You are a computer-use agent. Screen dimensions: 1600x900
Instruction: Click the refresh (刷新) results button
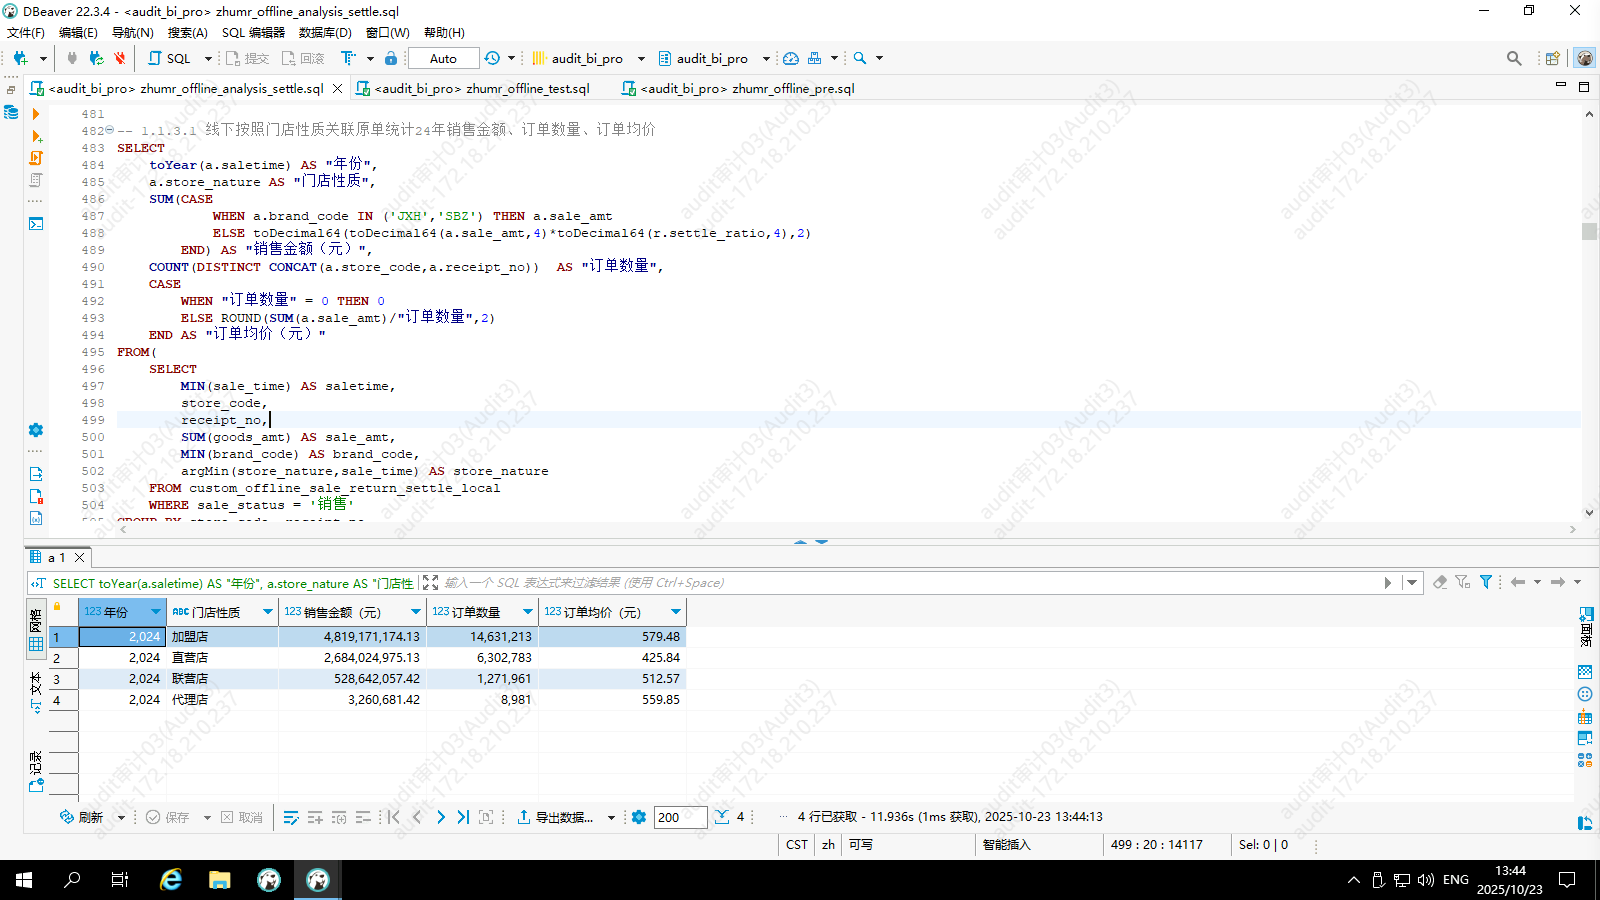(82, 817)
